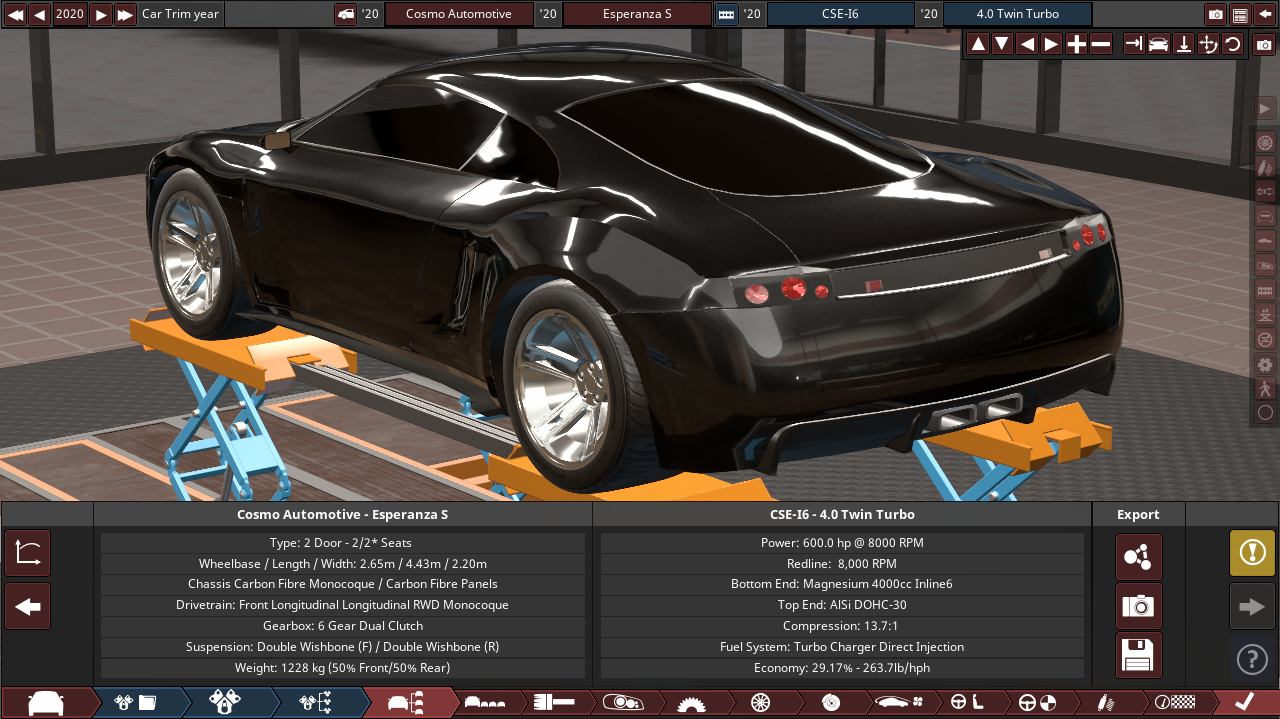Screen dimensions: 1280x719
Task: Open the engine checklist tab
Action: tap(316, 702)
